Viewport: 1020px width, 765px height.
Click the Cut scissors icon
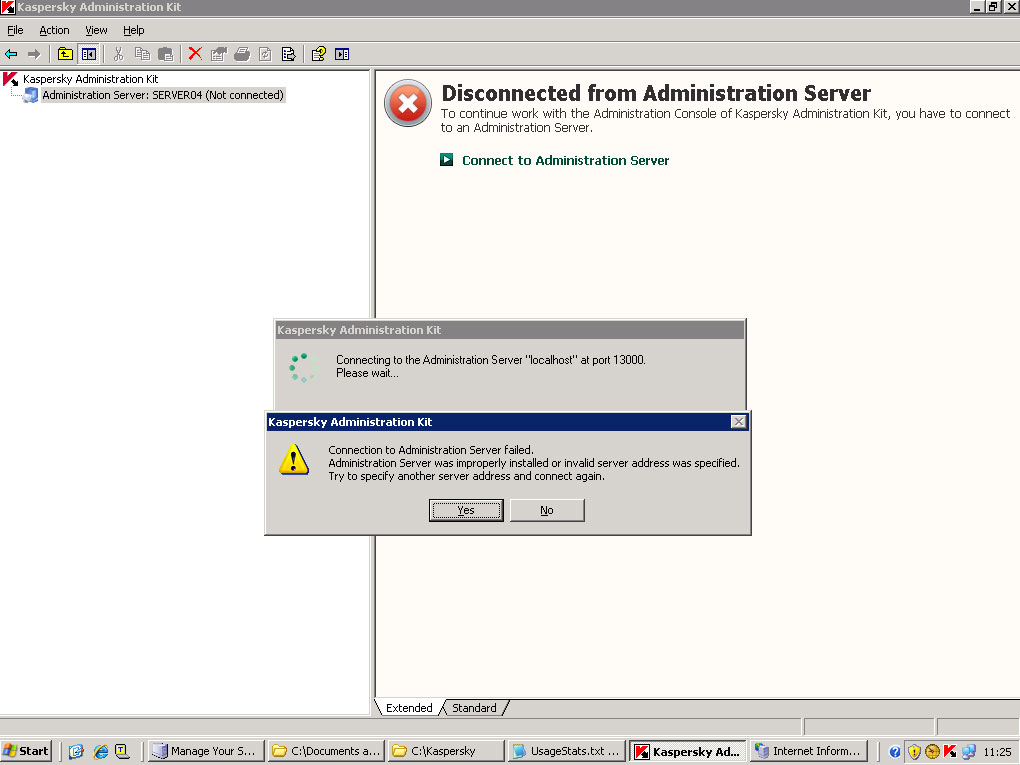(118, 54)
